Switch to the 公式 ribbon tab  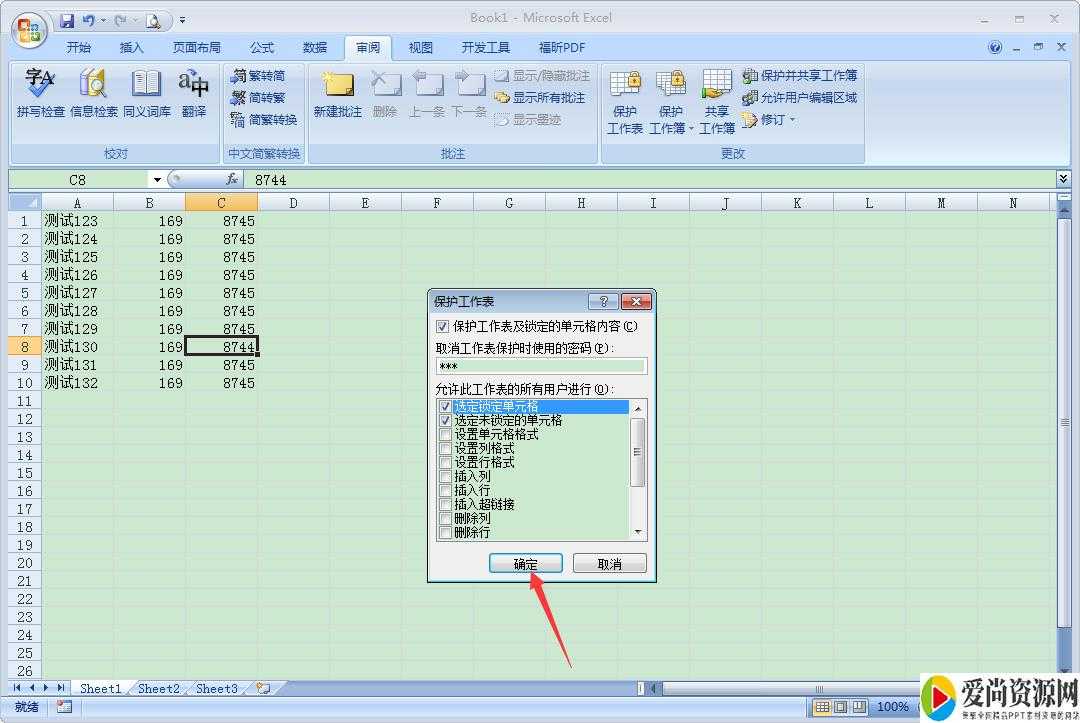click(x=262, y=47)
